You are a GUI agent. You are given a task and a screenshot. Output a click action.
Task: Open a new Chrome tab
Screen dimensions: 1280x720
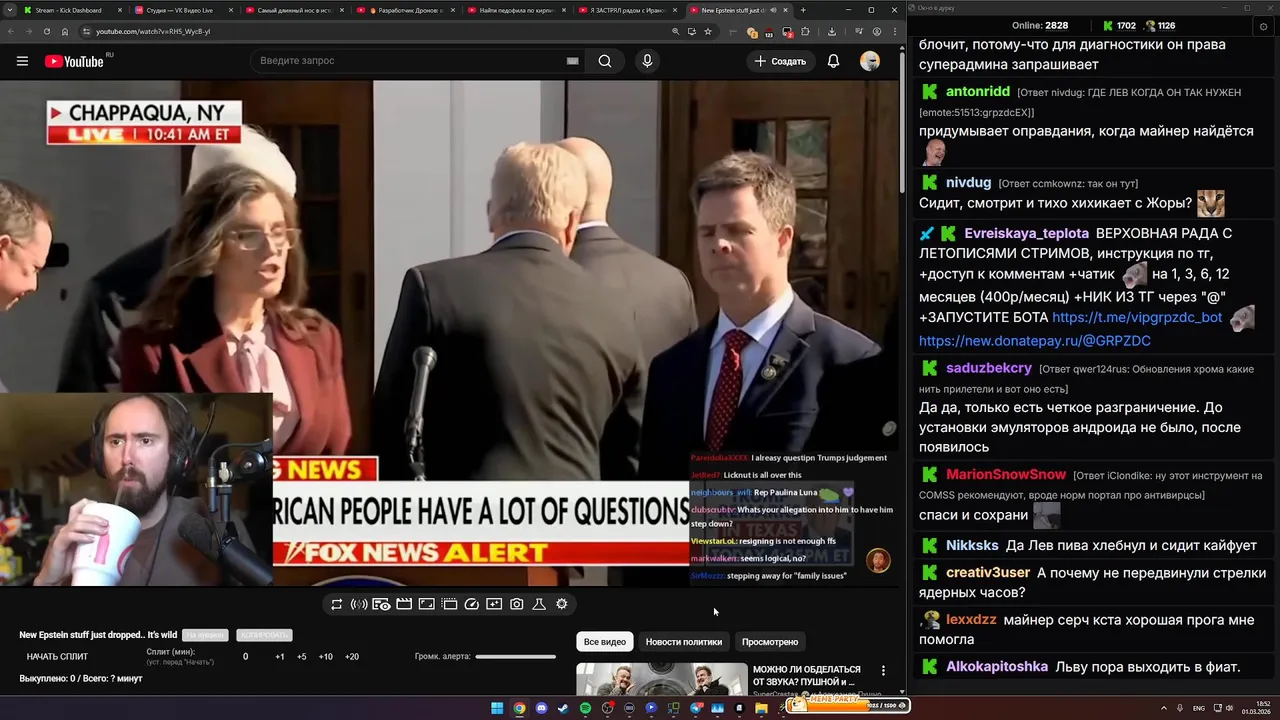(803, 10)
